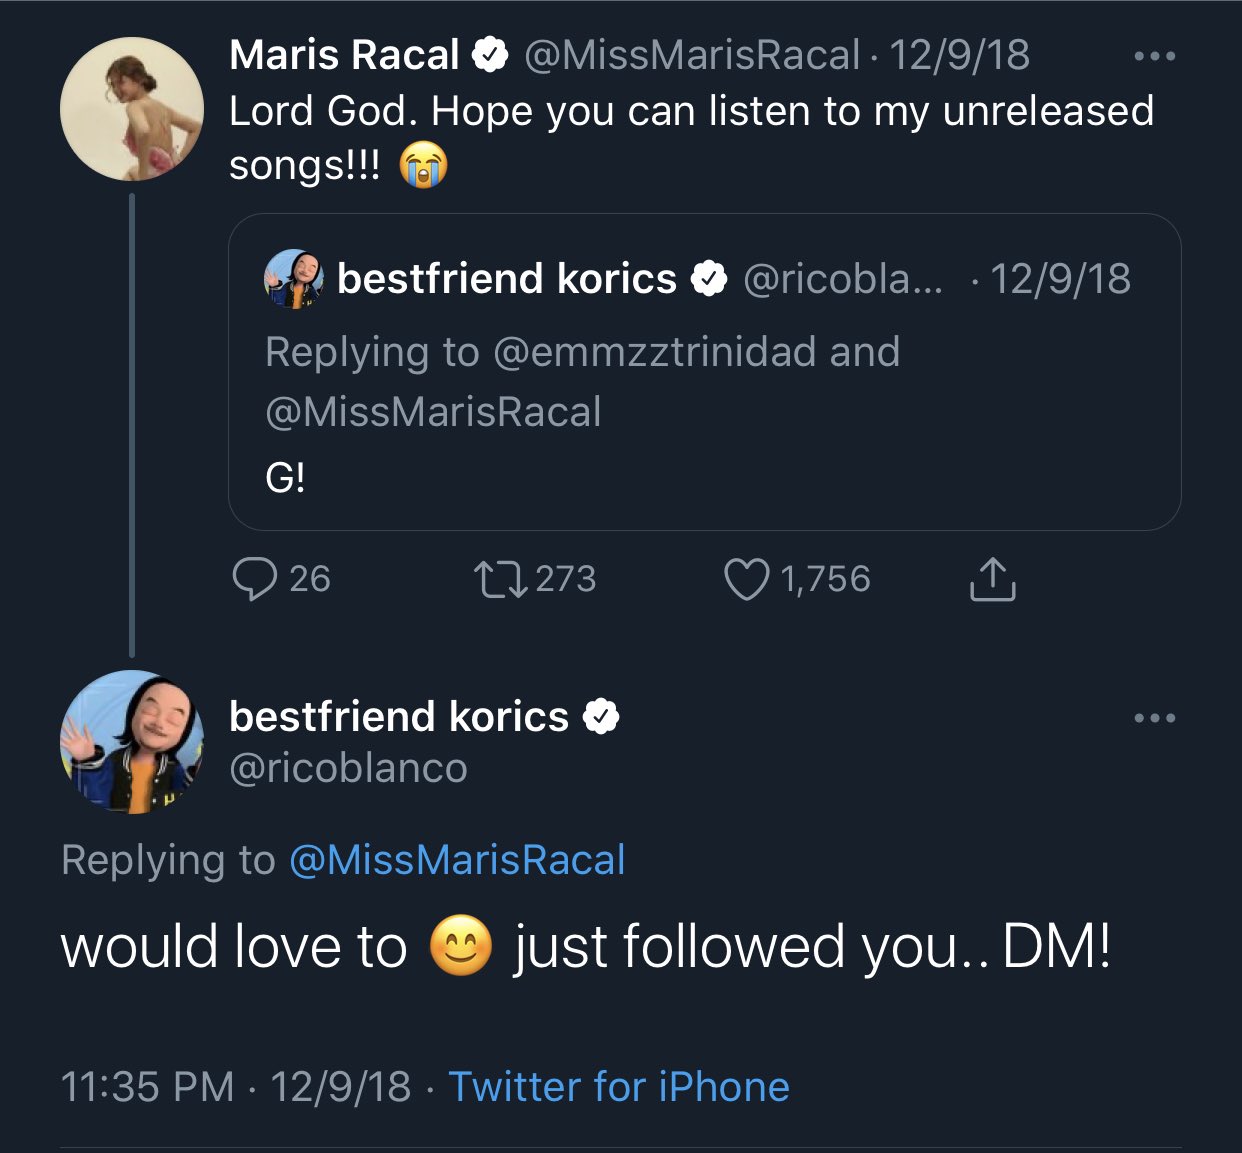
Task: Open bestfriend korics' large profile avatar
Action: (131, 741)
